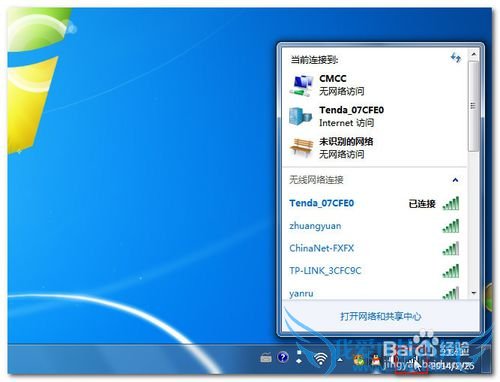500x382 pixels.
Task: Show hidden tray icons arrow
Action: (340, 360)
